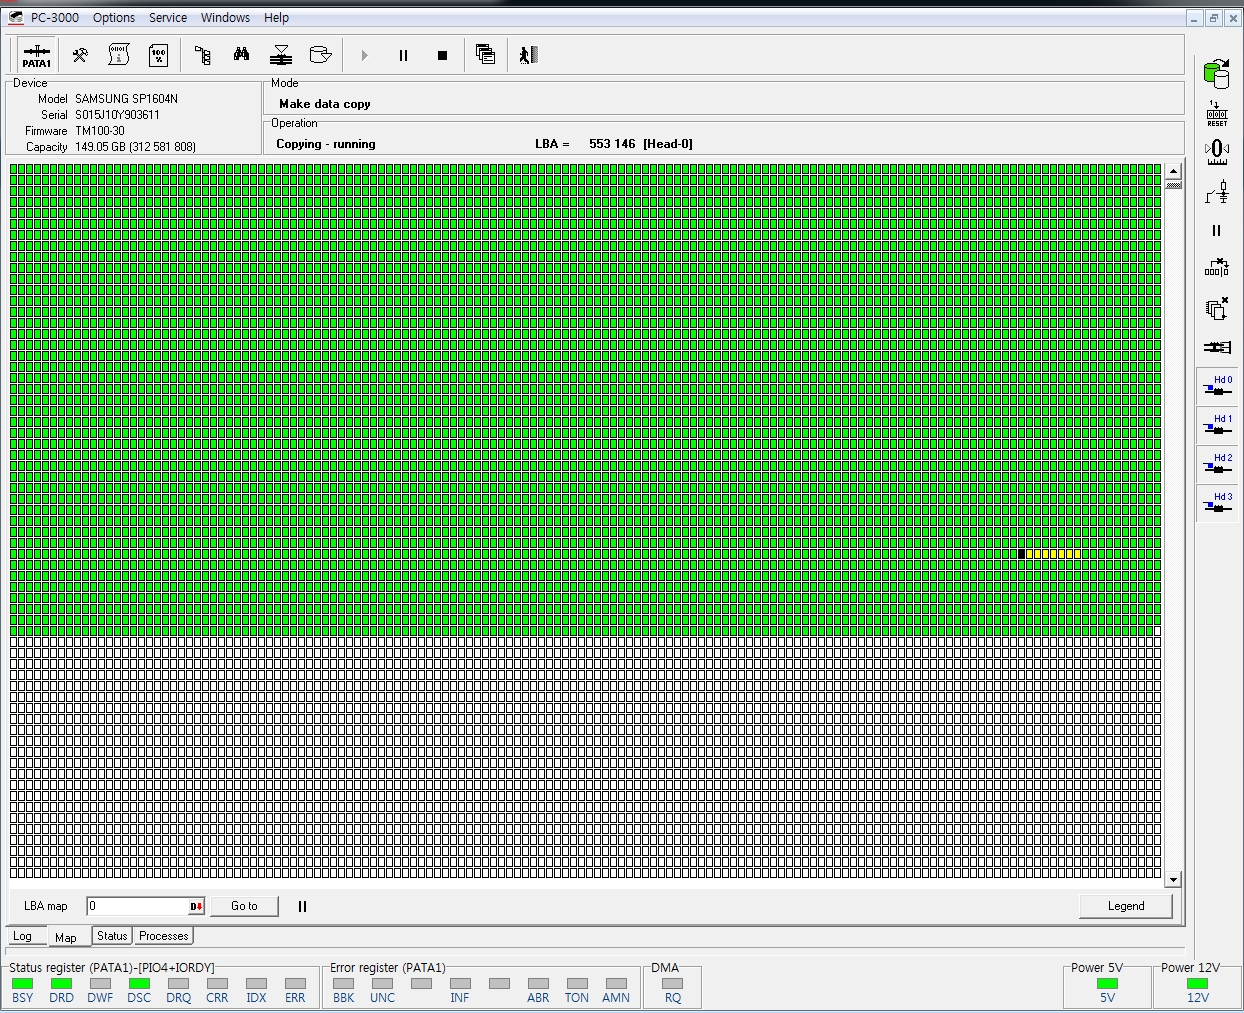This screenshot has height=1013, width=1244.
Task: Click the D arrow button in LBA field
Action: click(x=196, y=906)
